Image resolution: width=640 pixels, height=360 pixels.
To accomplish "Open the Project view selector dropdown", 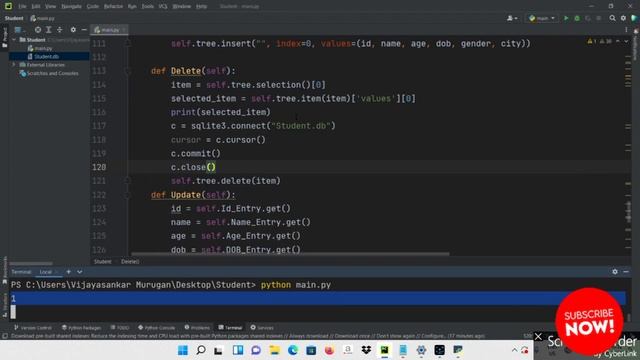I will [x=19, y=30].
